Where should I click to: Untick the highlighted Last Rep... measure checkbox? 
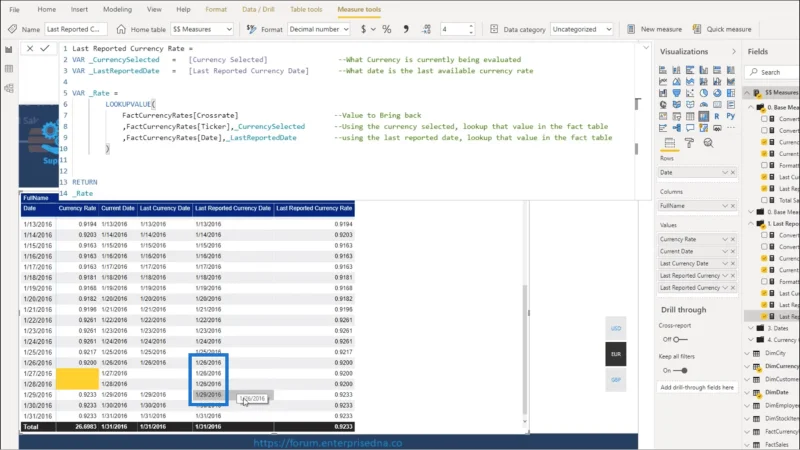coord(764,317)
